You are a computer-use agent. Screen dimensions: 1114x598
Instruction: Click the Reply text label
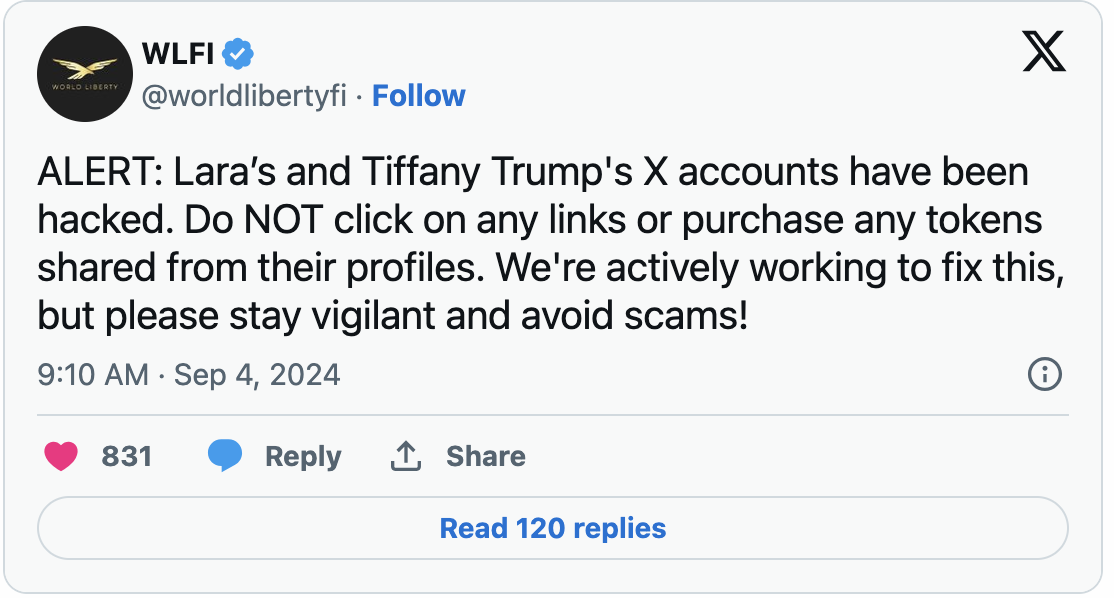[303, 457]
